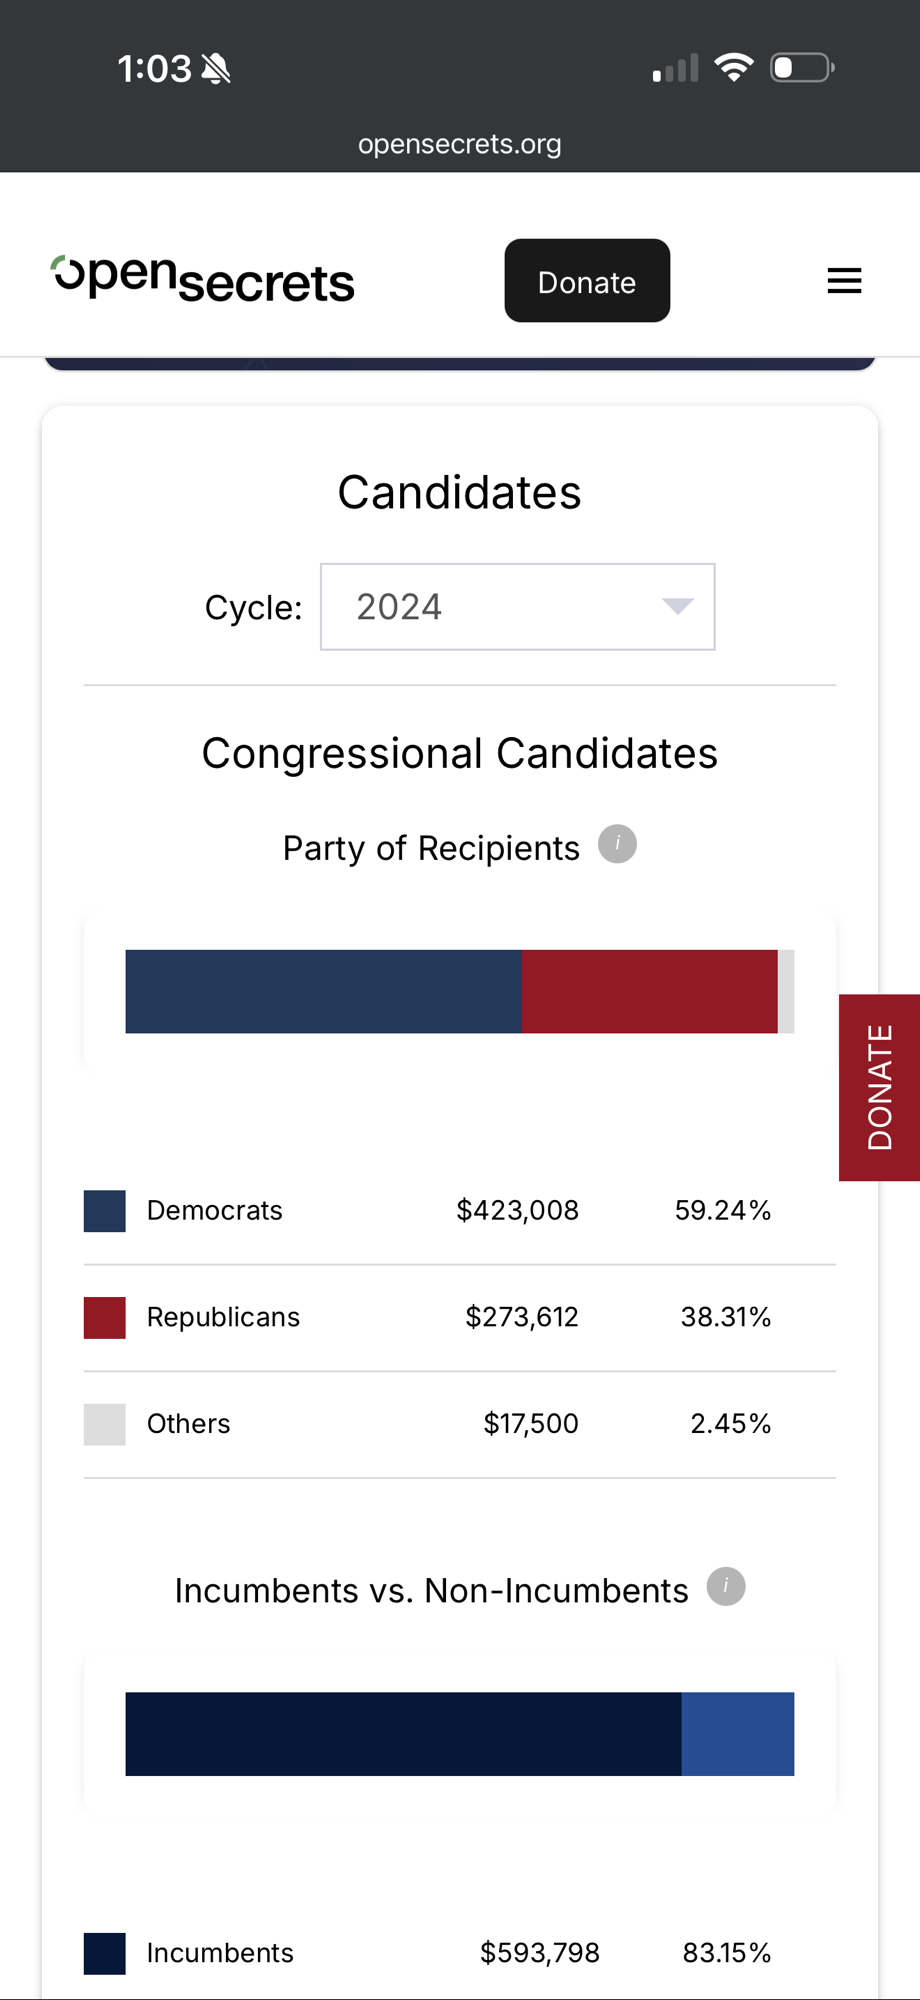This screenshot has height=2000, width=920.
Task: Click the non-incumbents lighter blue bar segment
Action: [x=738, y=1734]
